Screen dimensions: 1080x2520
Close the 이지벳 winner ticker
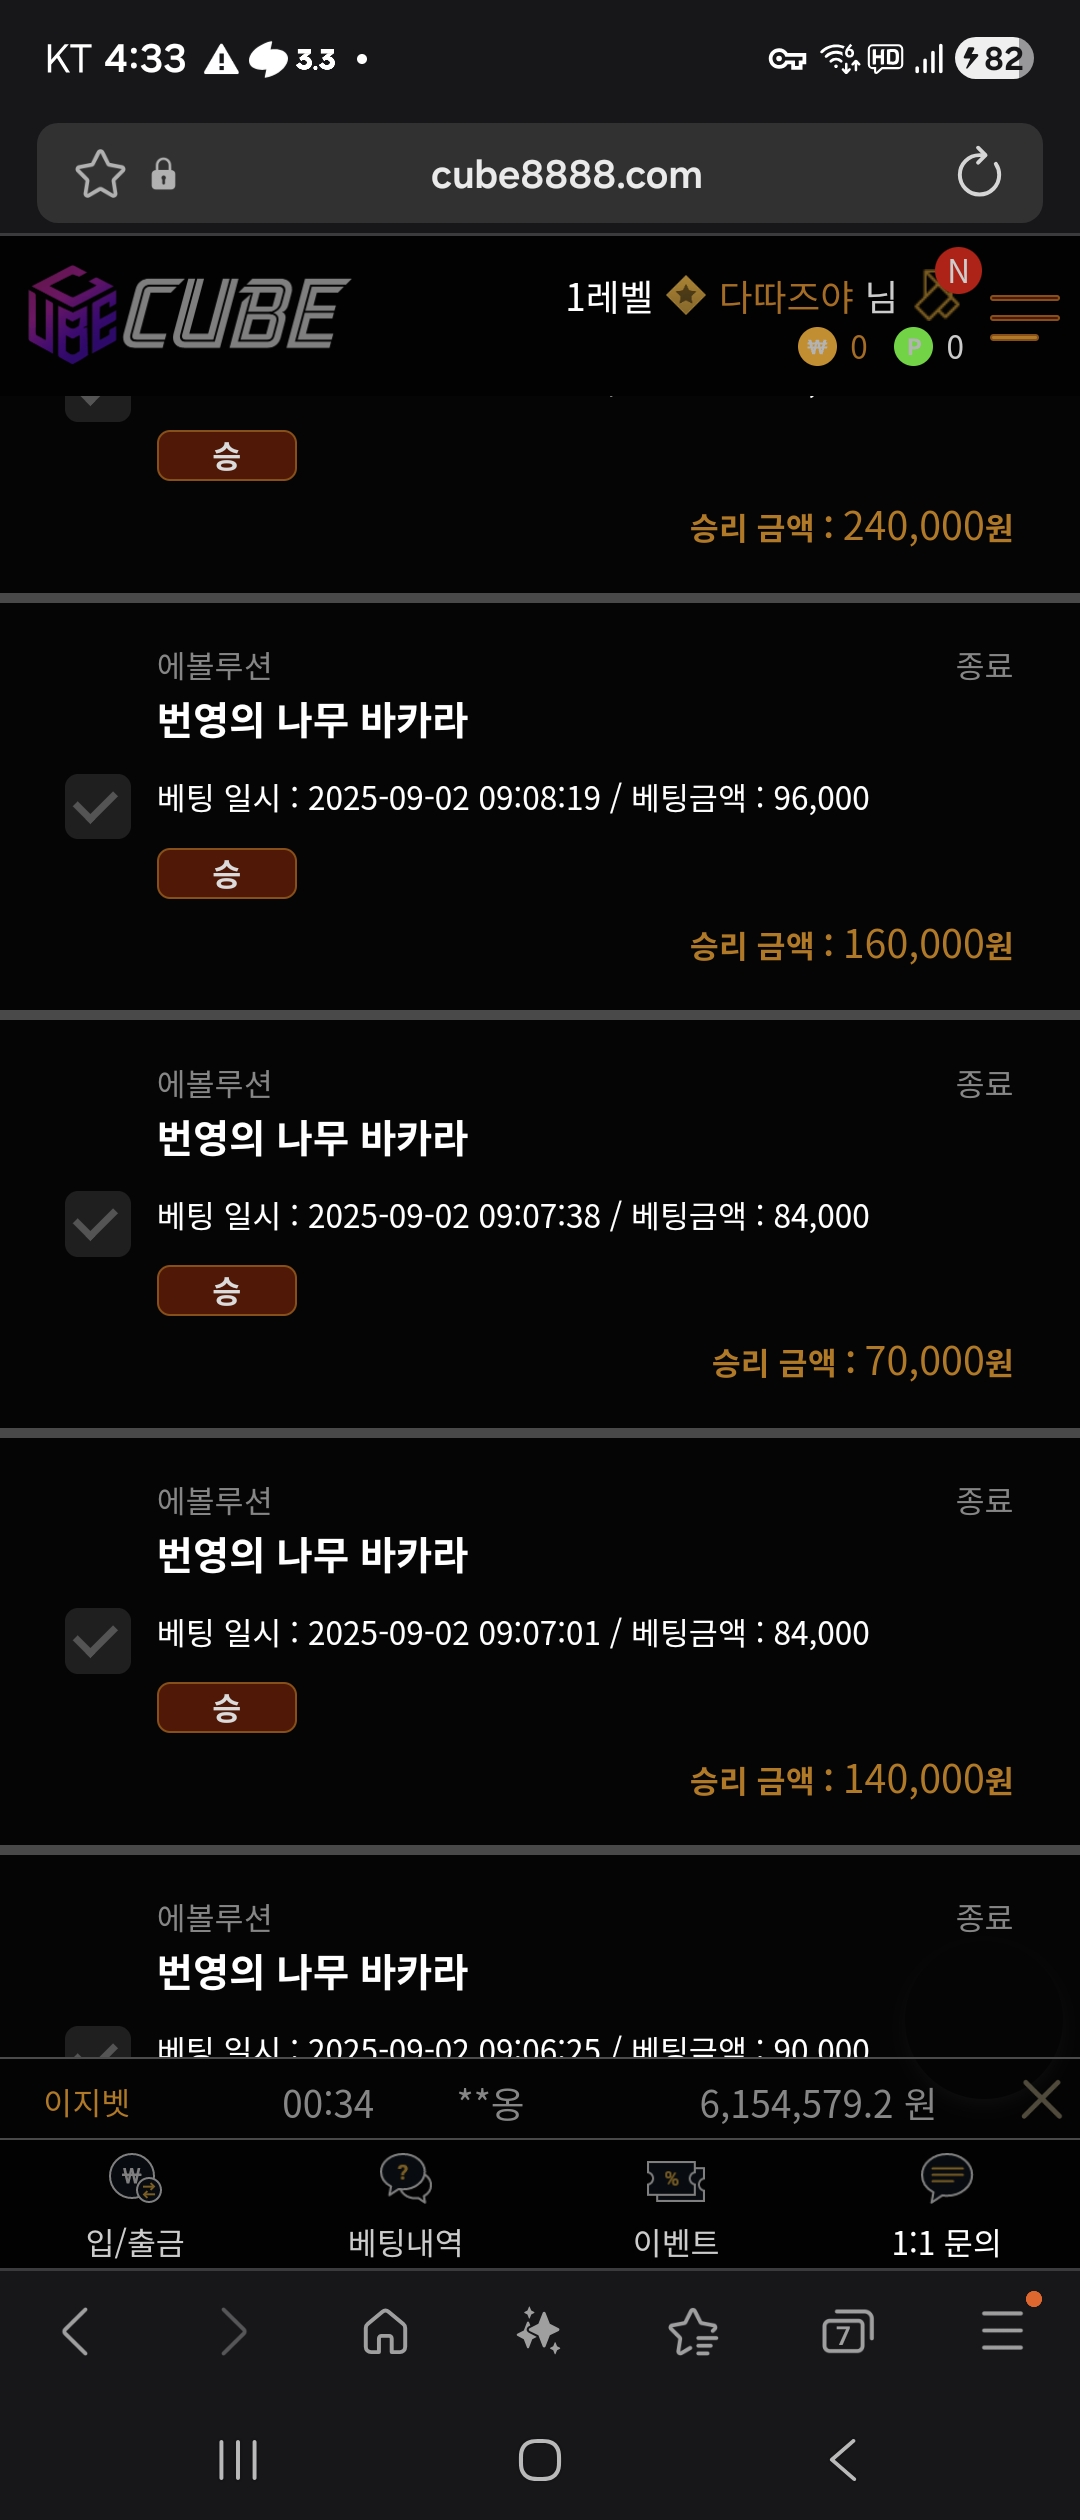(x=1041, y=2099)
